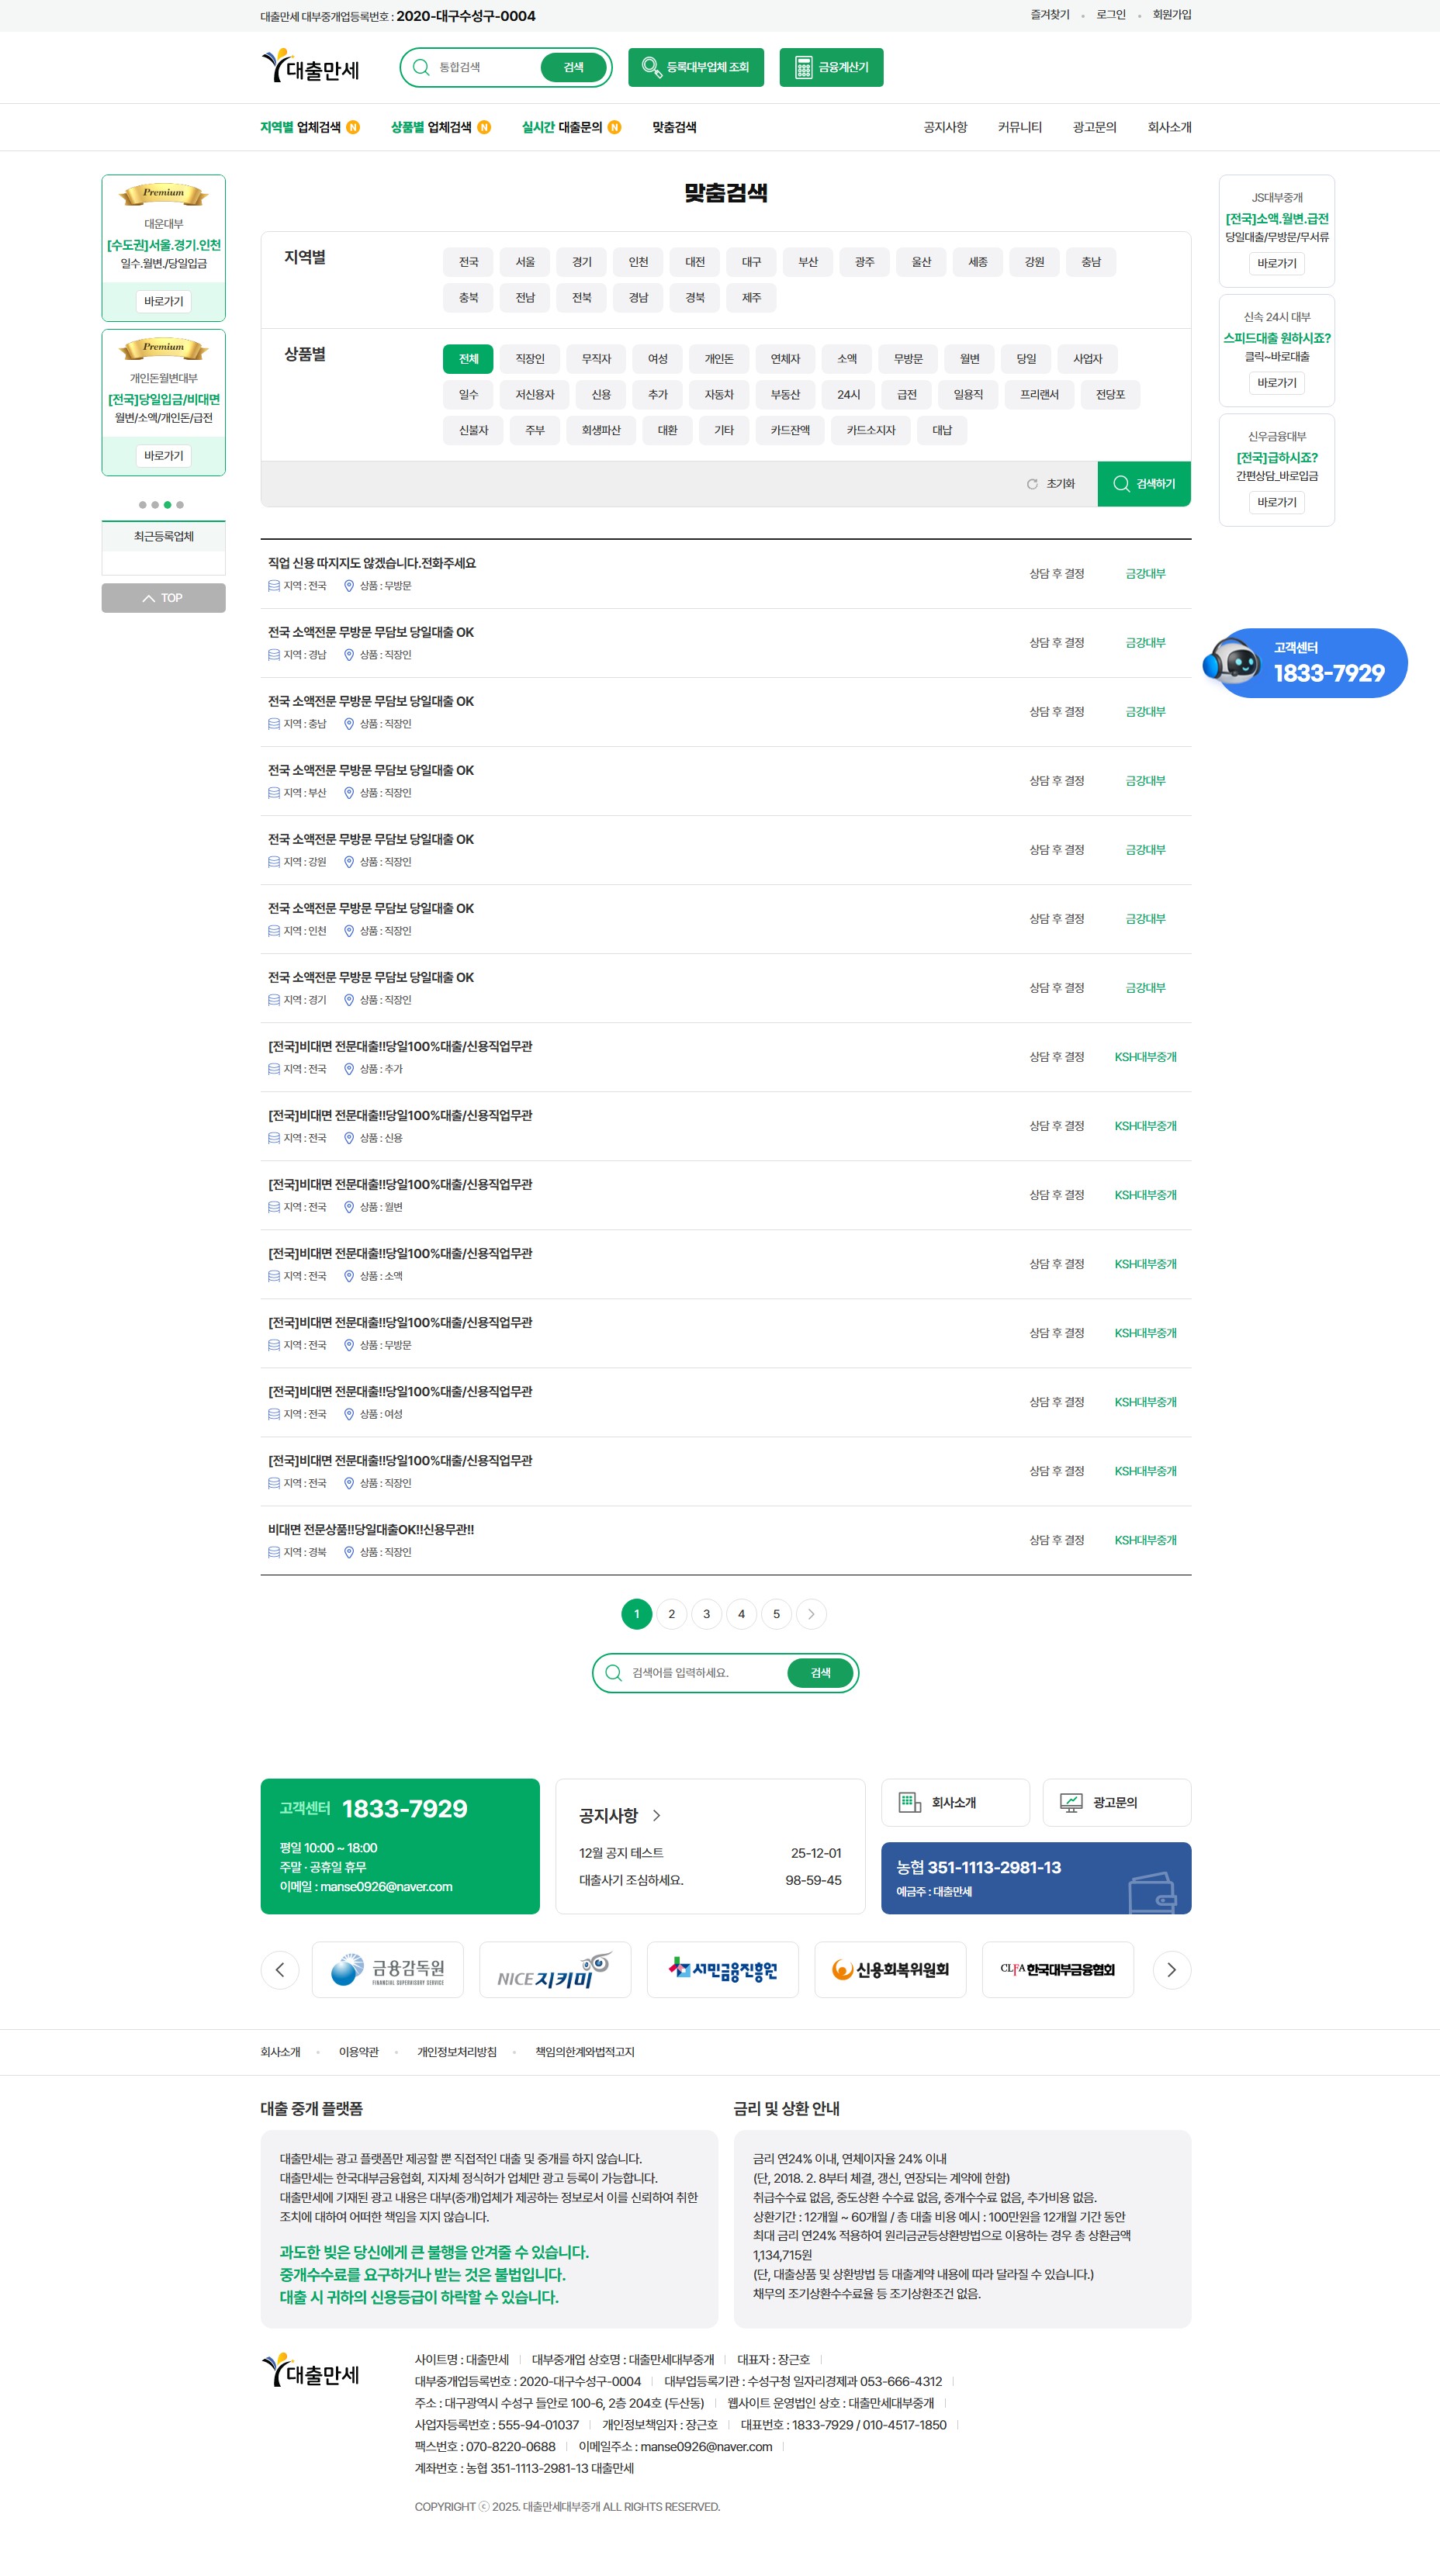This screenshot has height=2576, width=1440.
Task: Click the 초기화 refresh icon
Action: tap(1031, 483)
